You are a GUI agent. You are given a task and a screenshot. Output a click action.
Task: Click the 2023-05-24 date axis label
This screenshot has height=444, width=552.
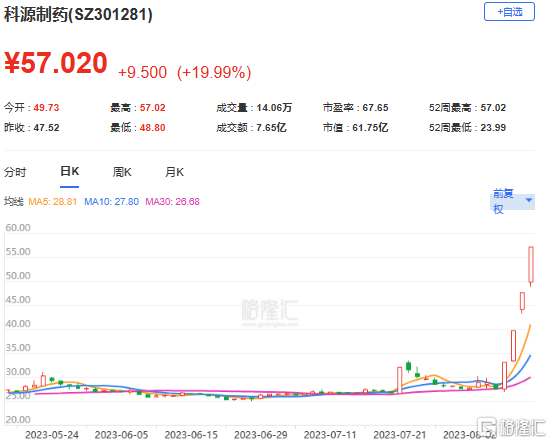click(x=52, y=435)
